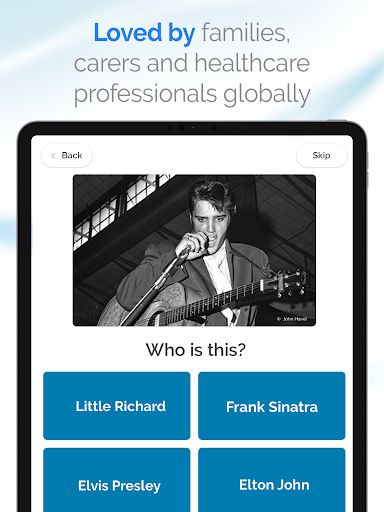
Task: Click the 'professionals globally' headline line
Action: pyautogui.click(x=192, y=94)
